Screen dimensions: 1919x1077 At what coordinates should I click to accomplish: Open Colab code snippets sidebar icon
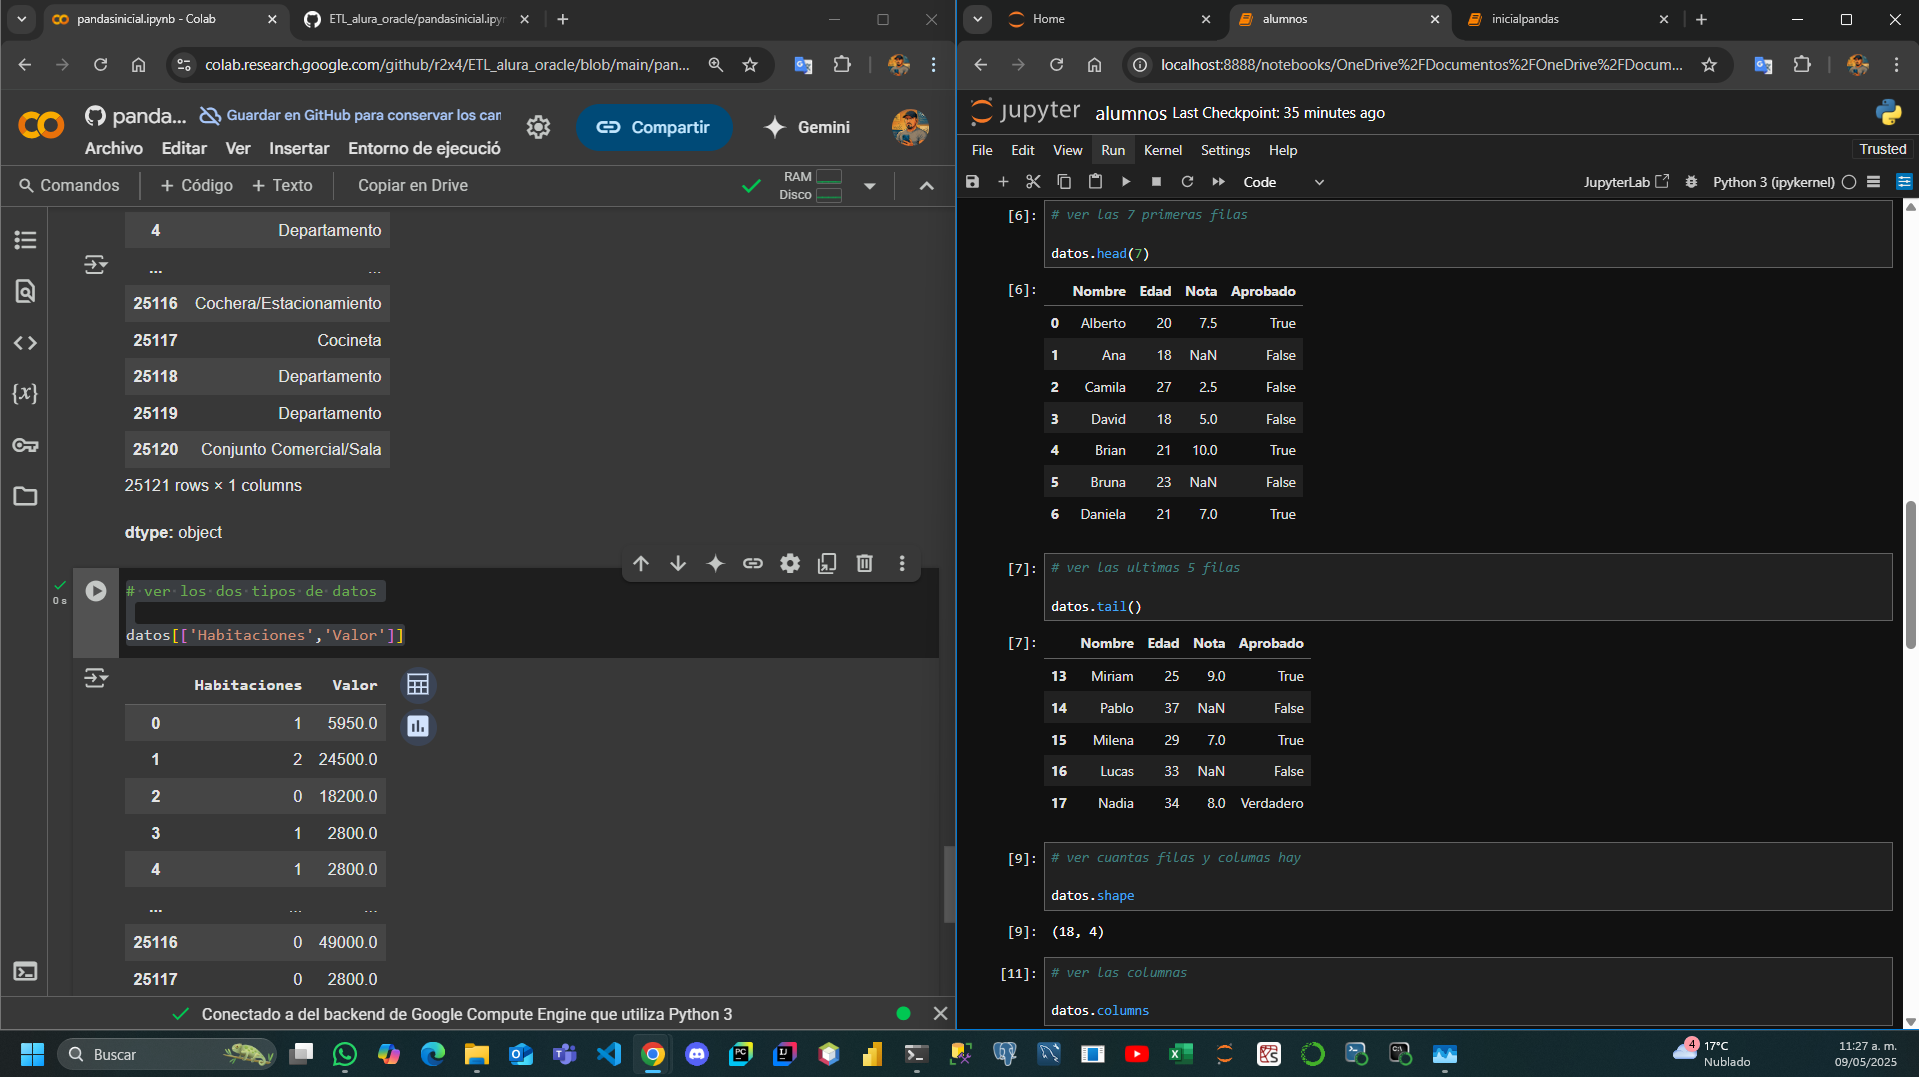pyautogui.click(x=25, y=343)
